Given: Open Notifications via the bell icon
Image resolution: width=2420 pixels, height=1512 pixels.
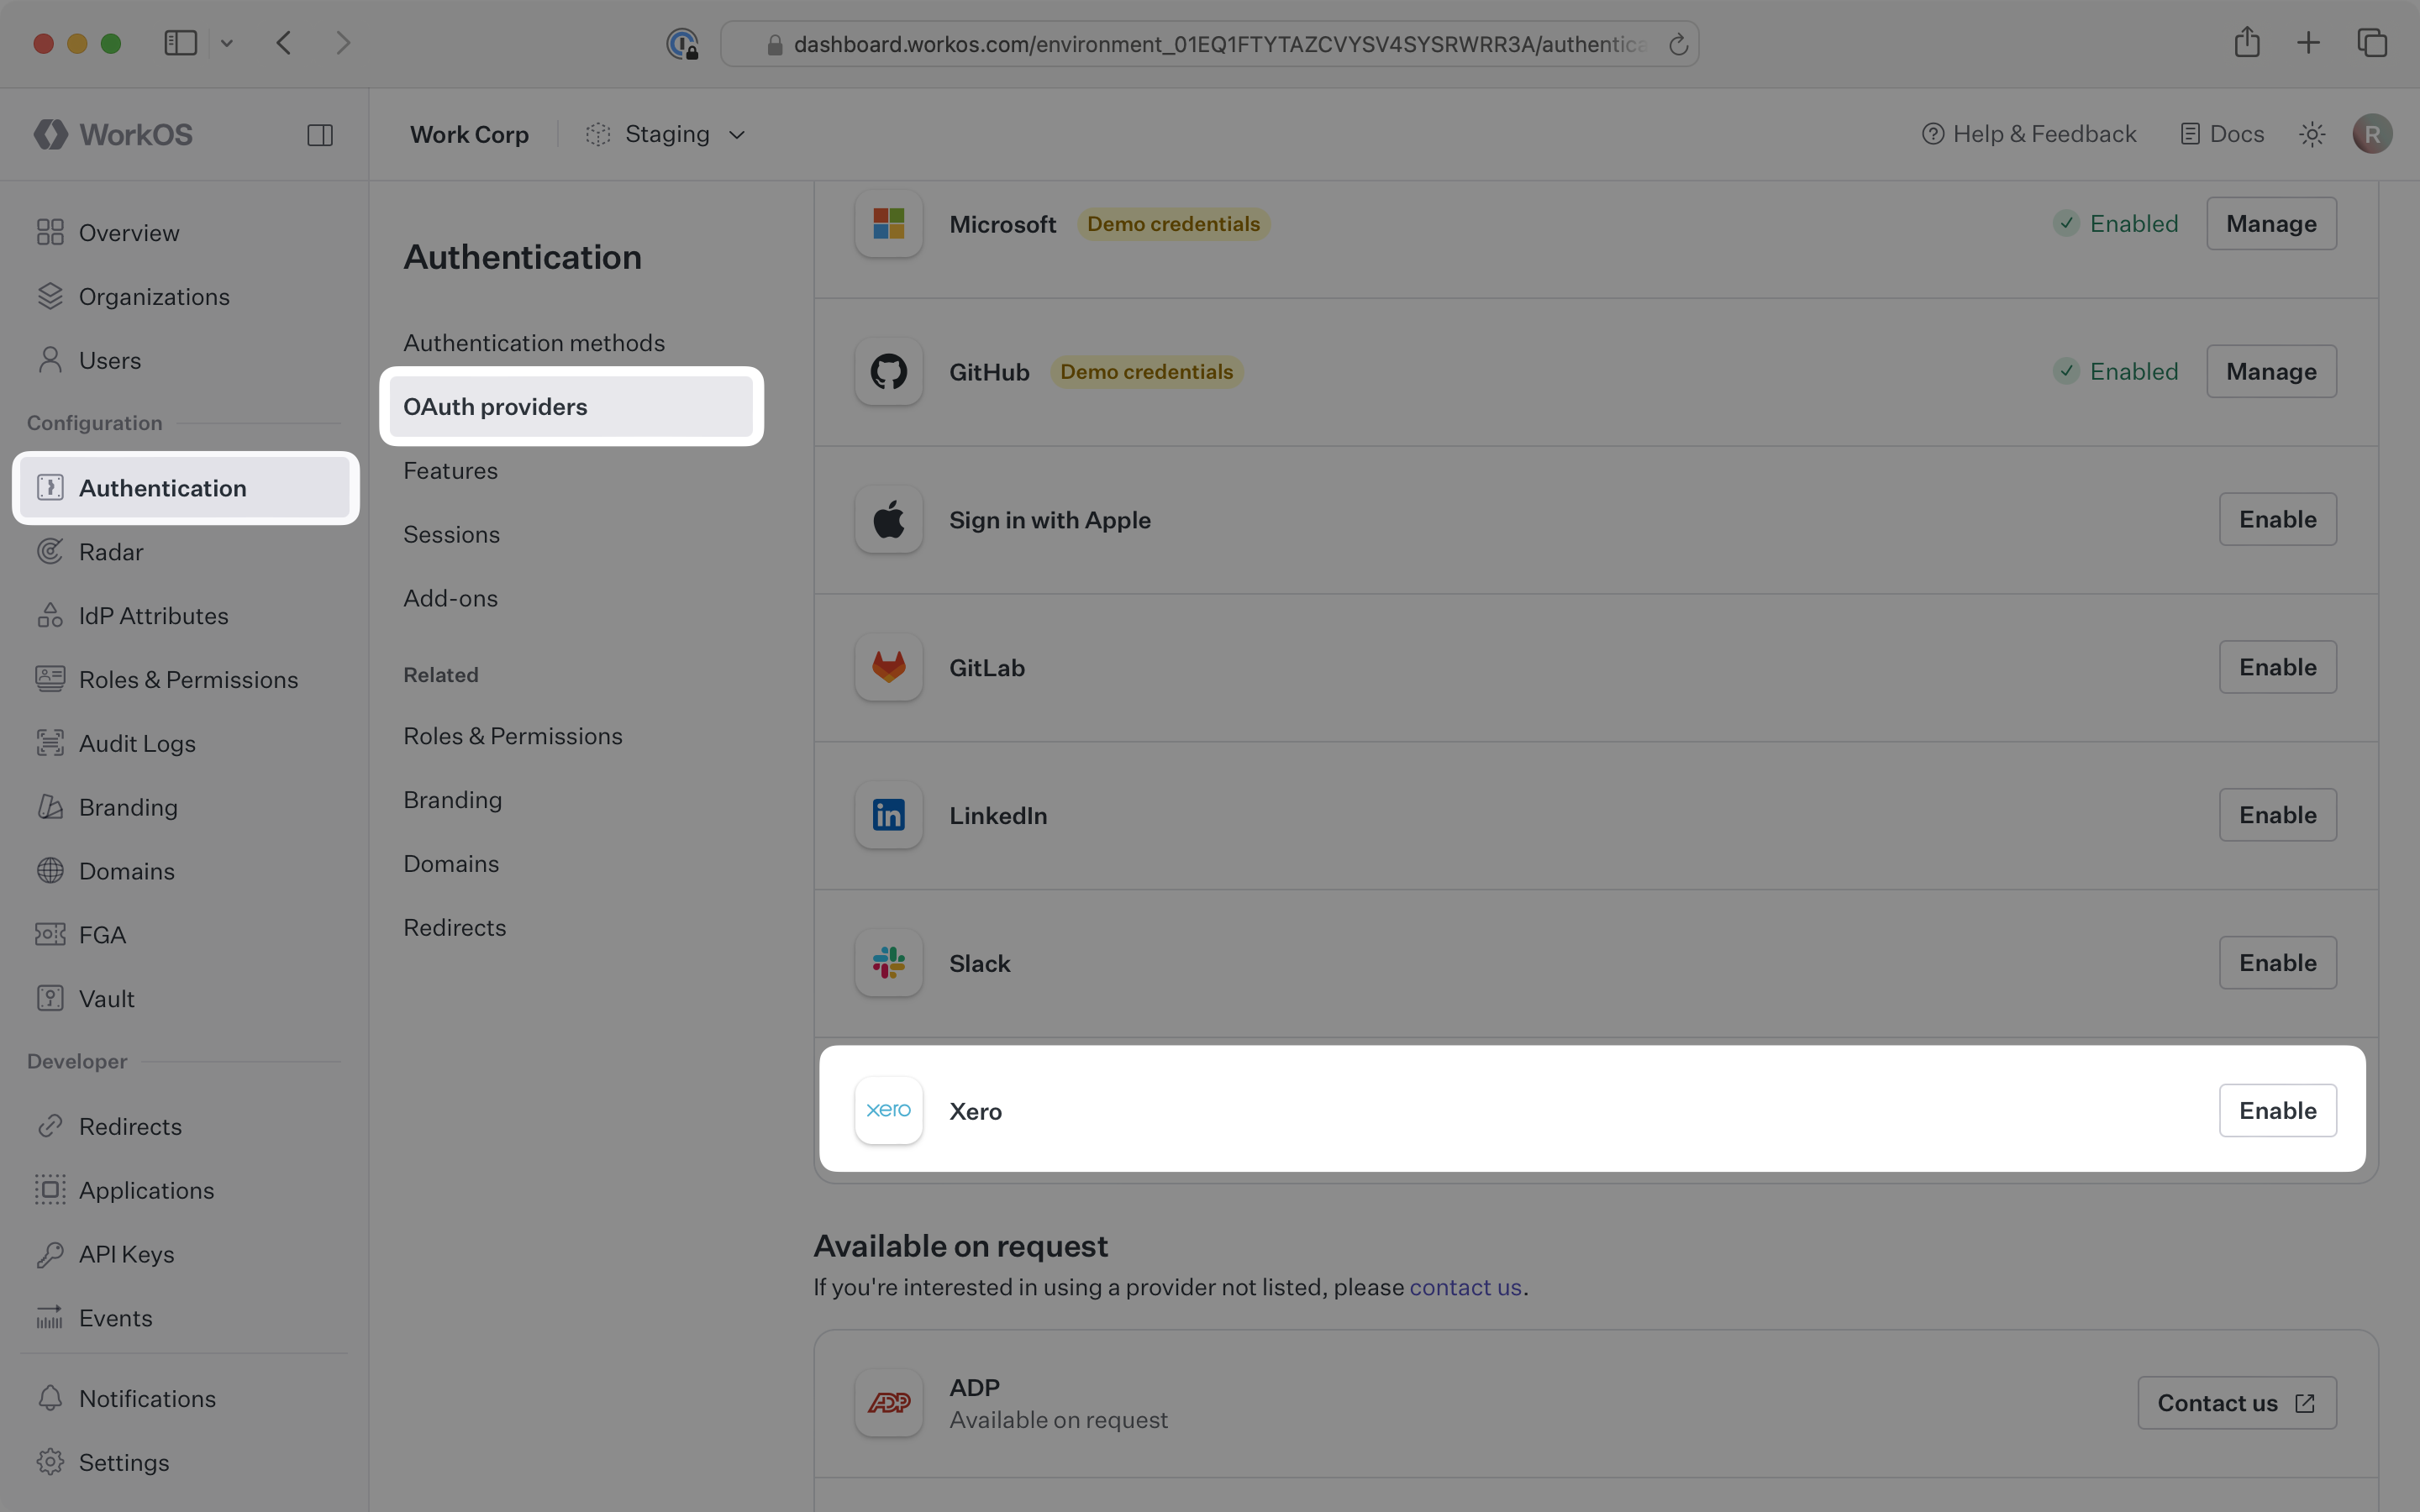Looking at the screenshot, I should pos(50,1397).
